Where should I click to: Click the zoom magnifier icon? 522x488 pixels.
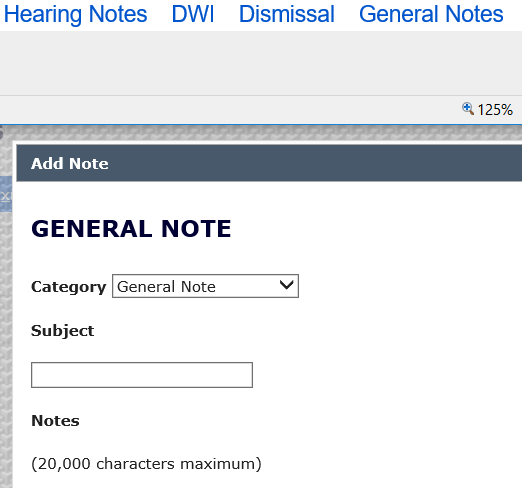click(x=468, y=109)
